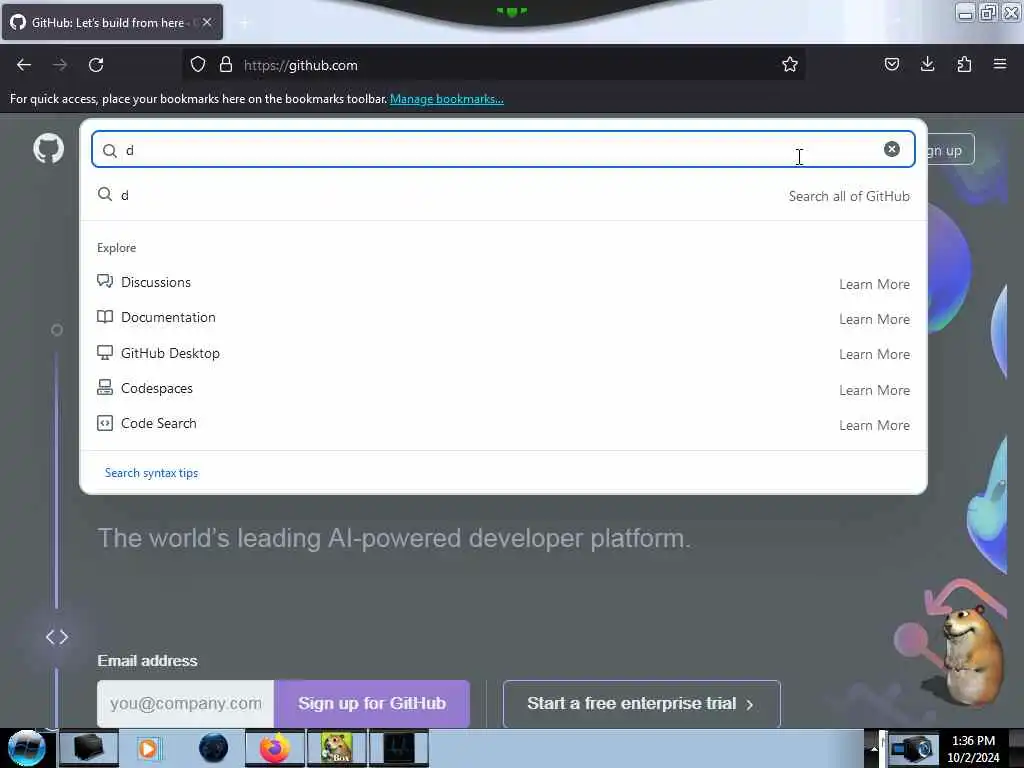Screen dimensions: 1024x768
Task: Click the Discussions speech bubble icon
Action: coord(104,281)
